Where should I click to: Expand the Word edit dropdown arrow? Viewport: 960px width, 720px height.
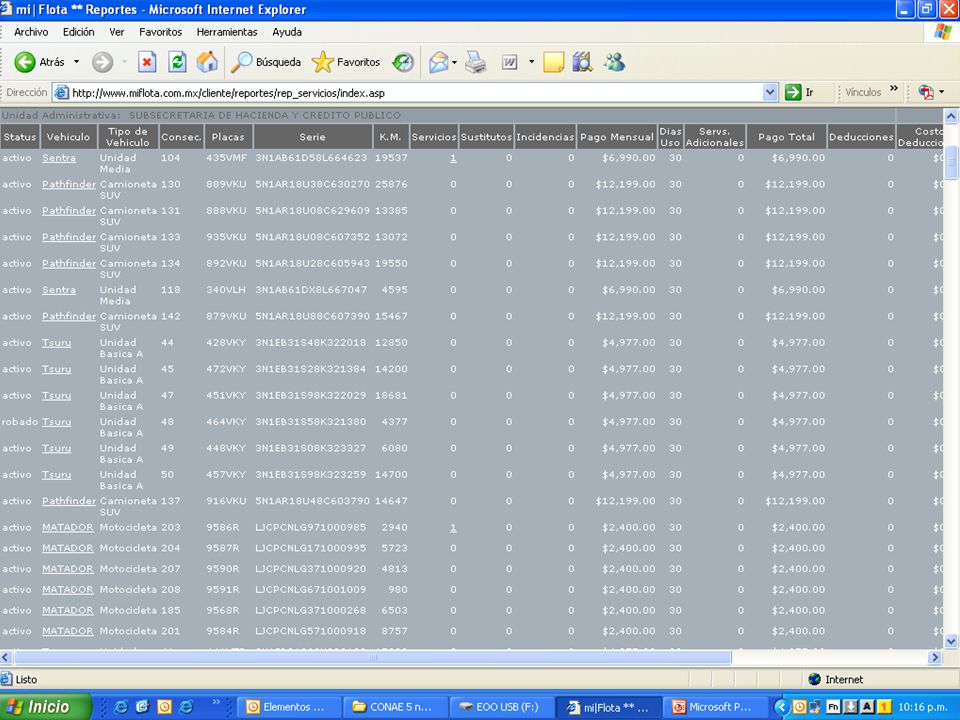531,62
